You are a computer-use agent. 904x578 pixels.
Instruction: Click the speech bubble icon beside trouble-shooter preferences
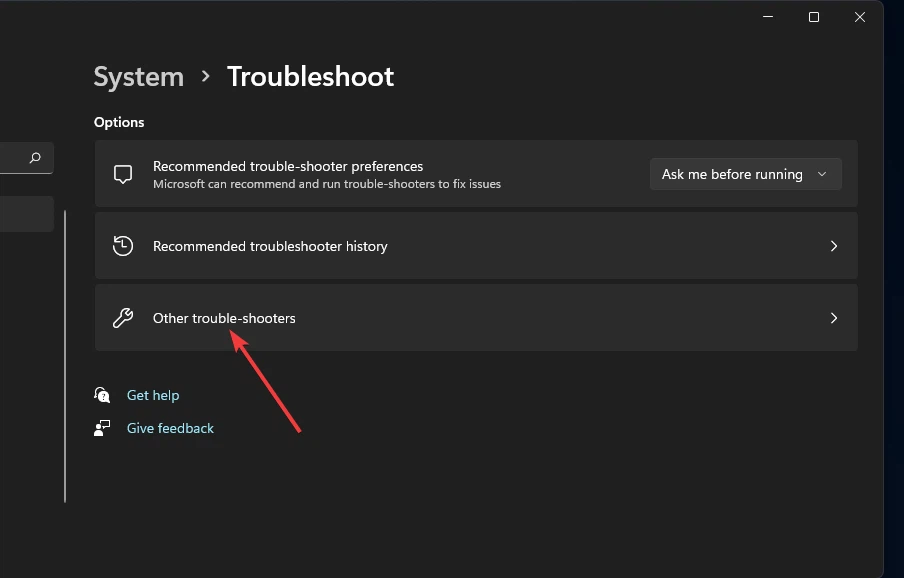coord(123,174)
